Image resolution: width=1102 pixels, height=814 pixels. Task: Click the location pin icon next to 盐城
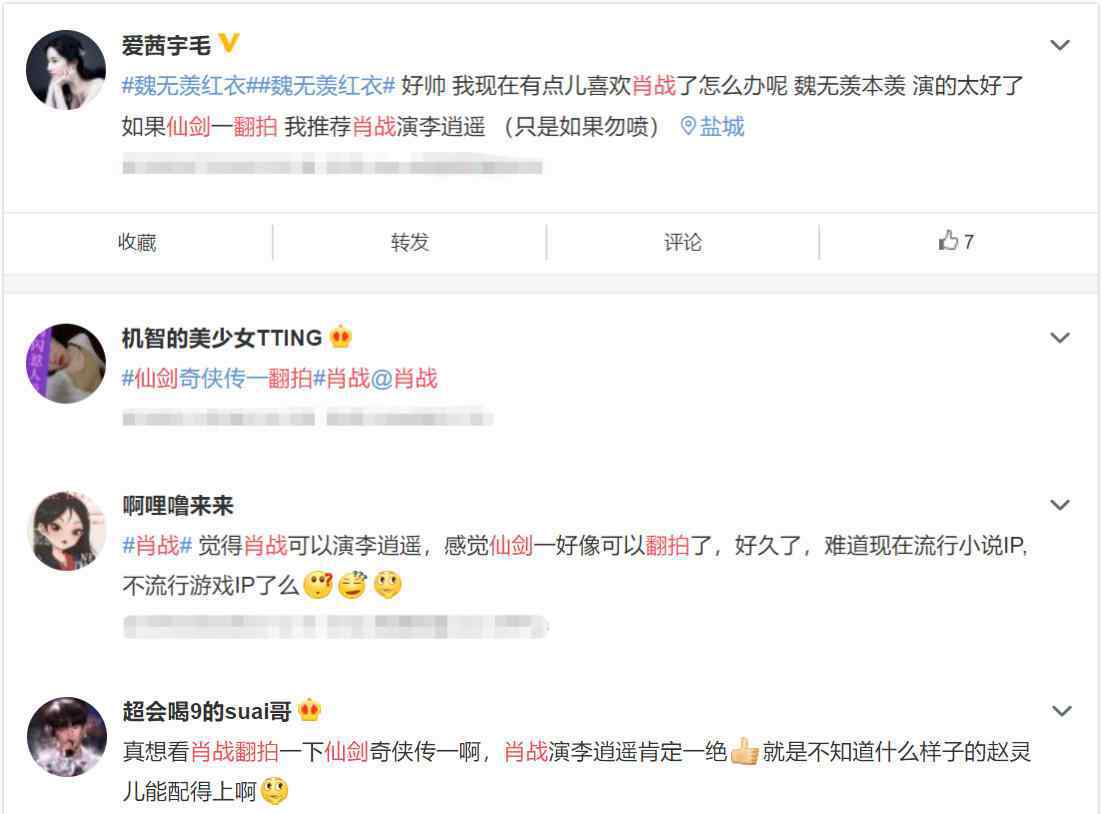click(688, 126)
